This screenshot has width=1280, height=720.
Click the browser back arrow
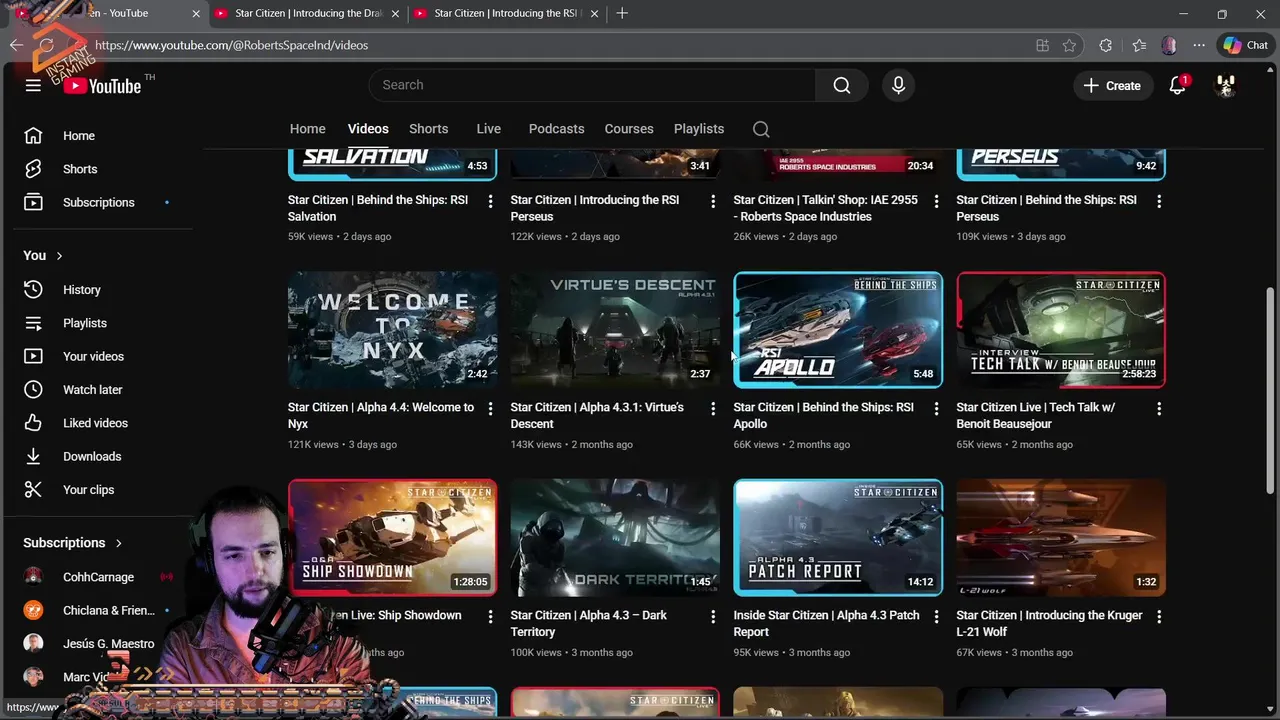(16, 45)
